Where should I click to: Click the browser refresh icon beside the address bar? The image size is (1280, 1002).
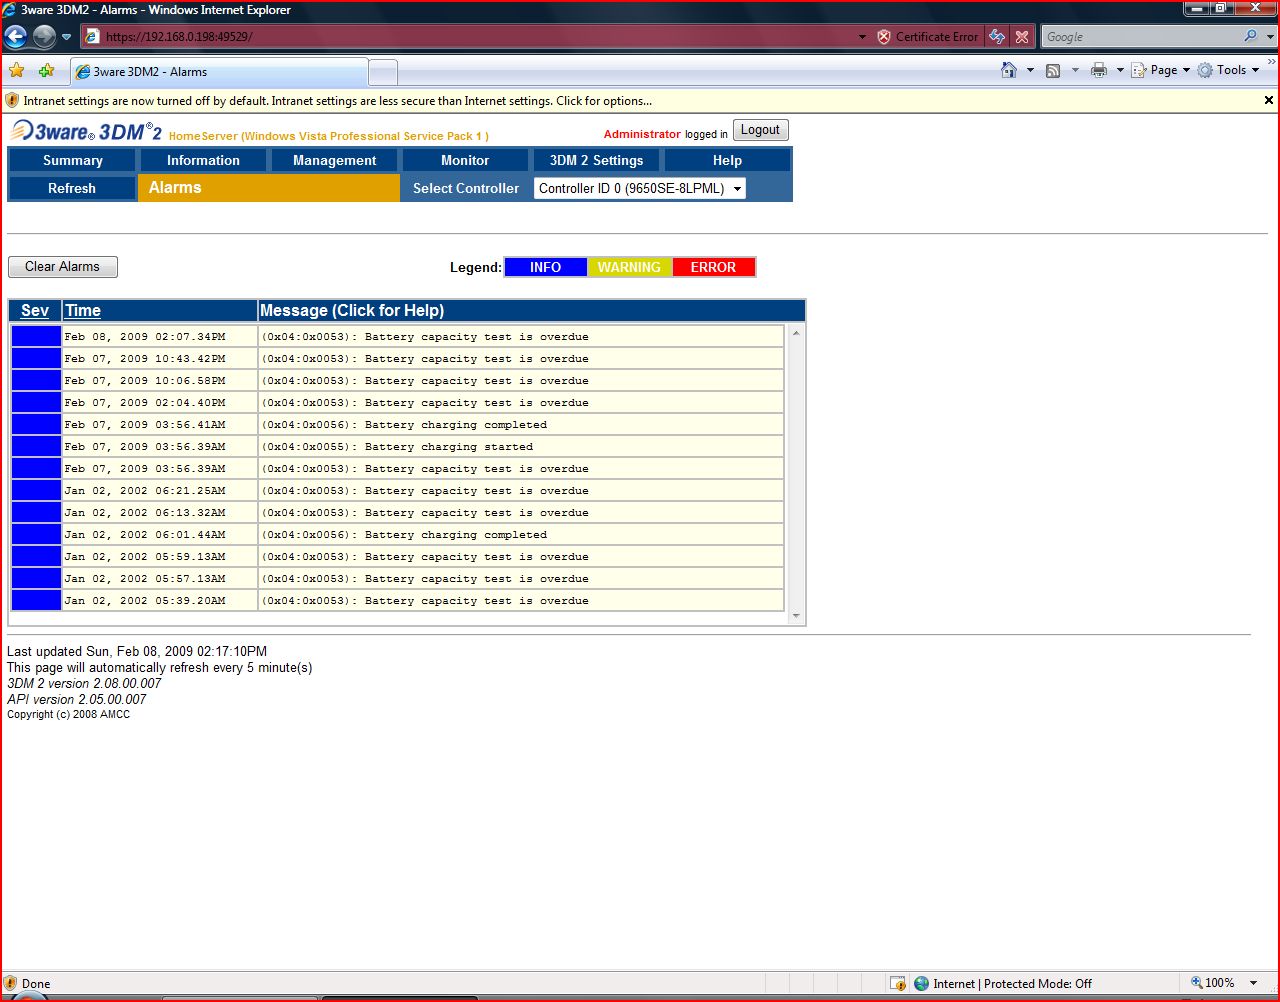(997, 37)
